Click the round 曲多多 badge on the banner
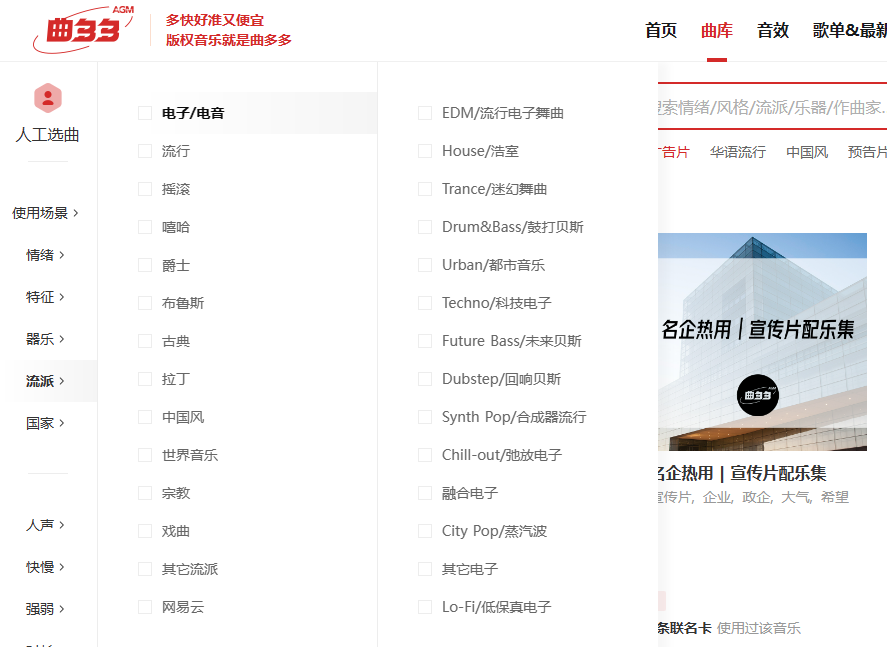The width and height of the screenshot is (887, 647). pos(758,395)
